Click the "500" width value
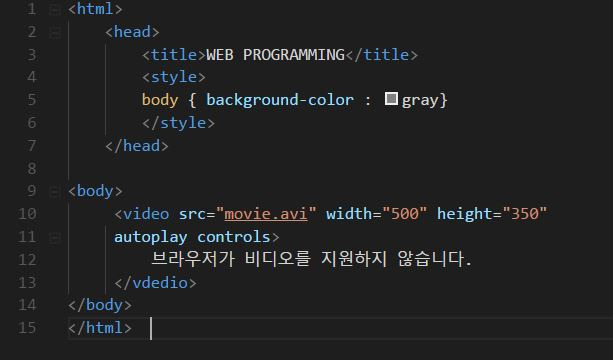 click(405, 214)
